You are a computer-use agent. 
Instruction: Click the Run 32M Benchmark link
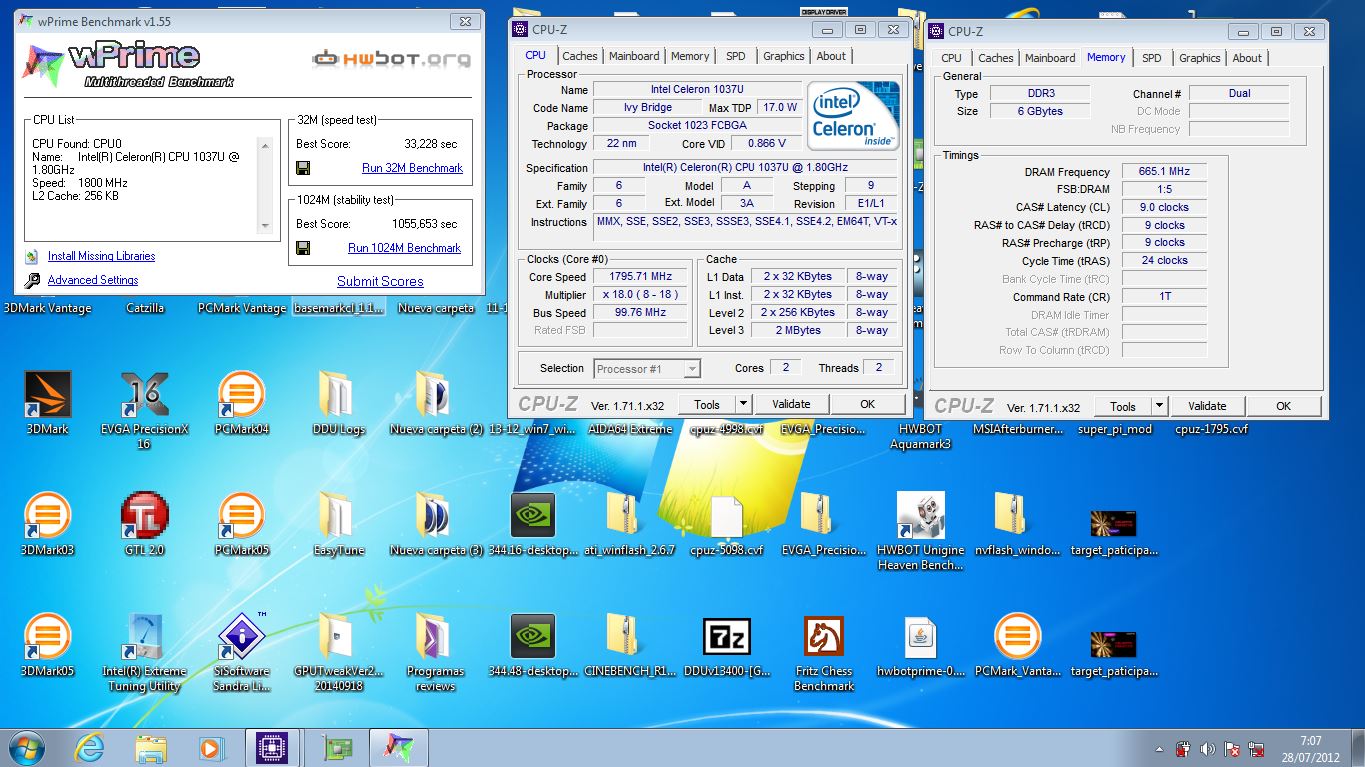point(412,168)
